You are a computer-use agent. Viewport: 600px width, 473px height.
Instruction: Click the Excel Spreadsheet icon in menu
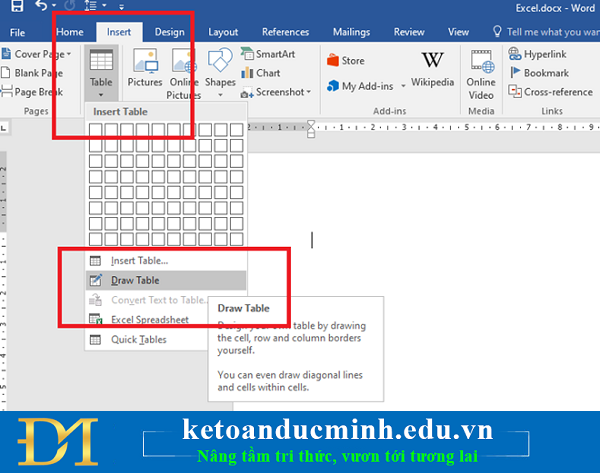point(95,319)
